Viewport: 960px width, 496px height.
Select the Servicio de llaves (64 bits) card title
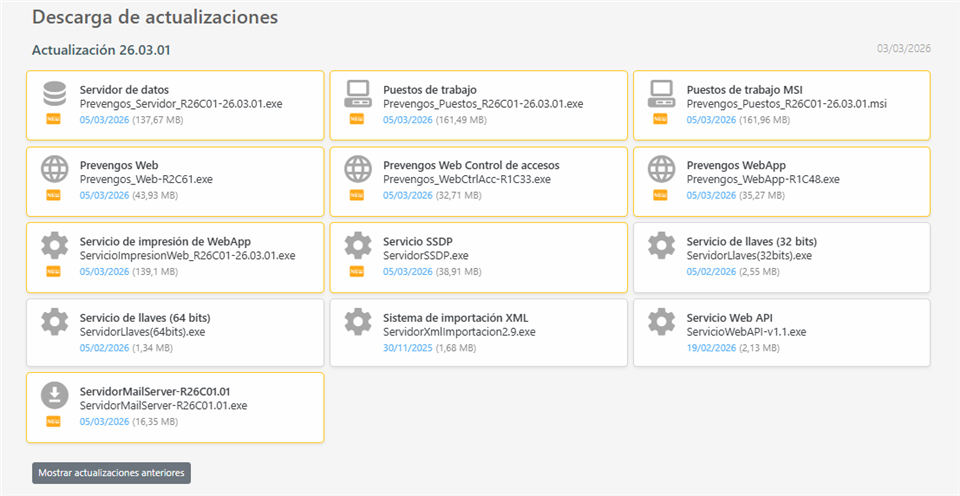coord(145,318)
